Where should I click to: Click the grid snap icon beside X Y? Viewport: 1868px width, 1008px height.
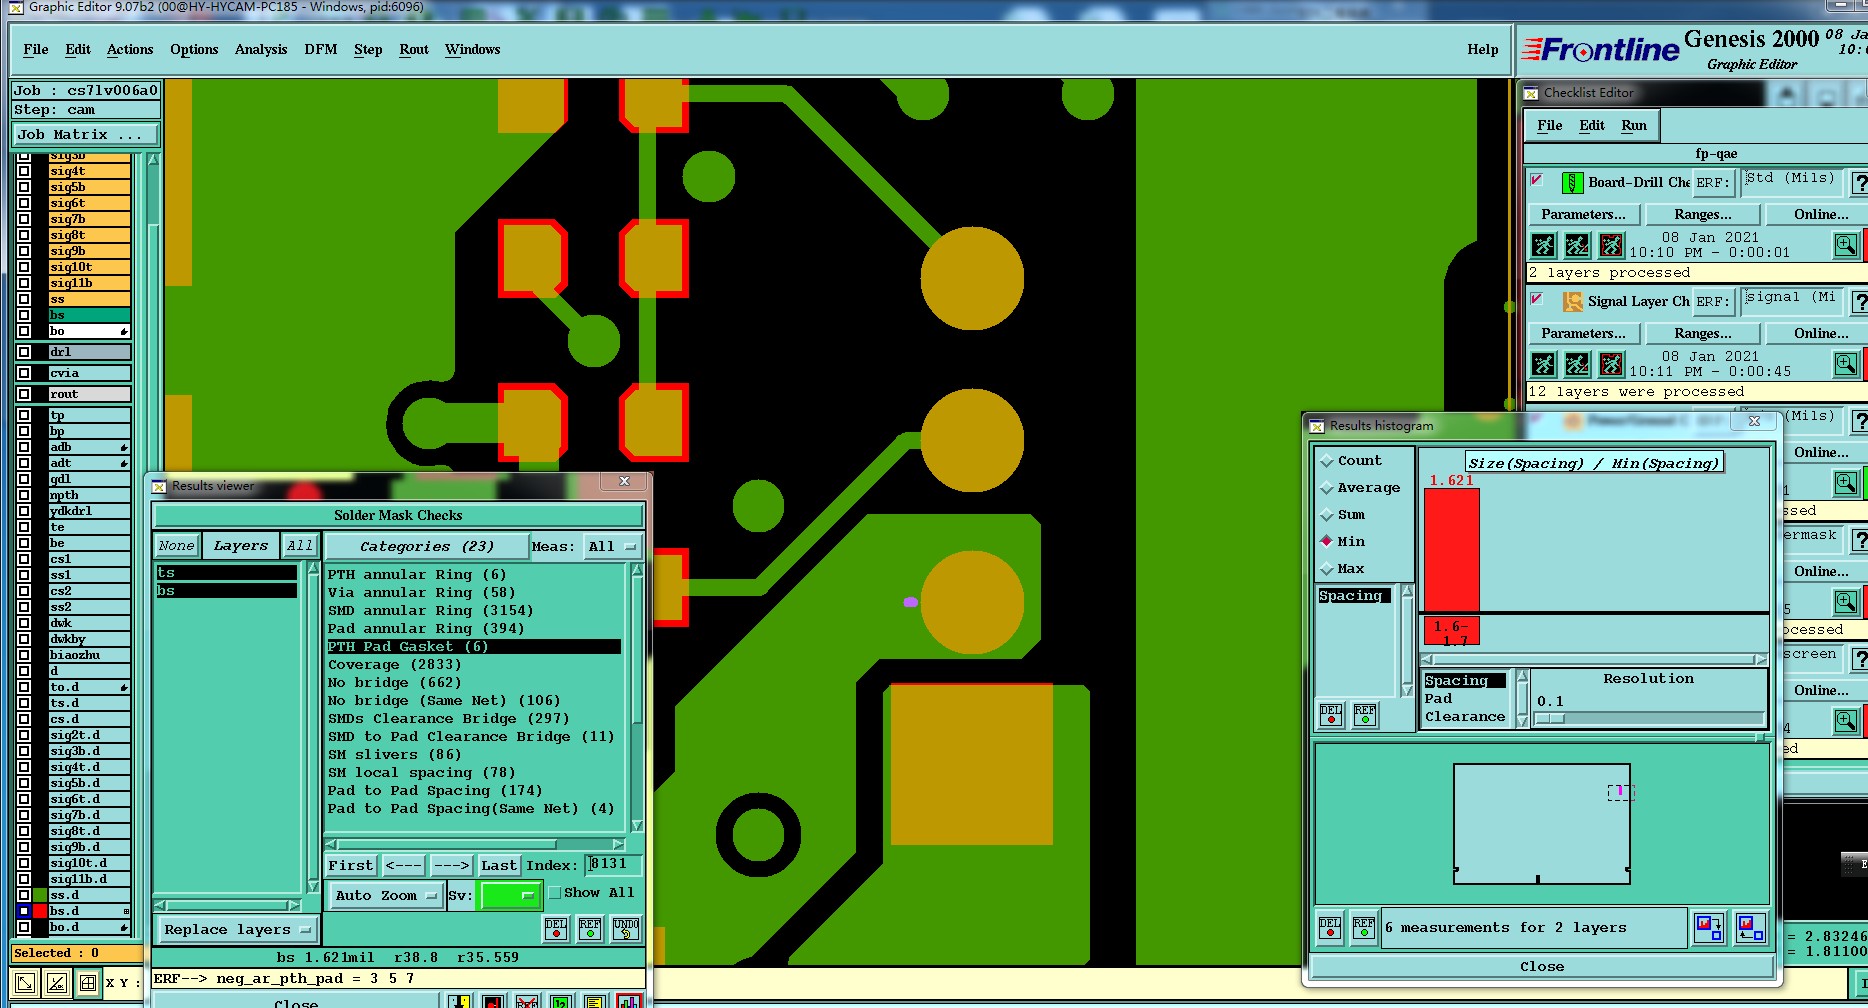pos(88,983)
